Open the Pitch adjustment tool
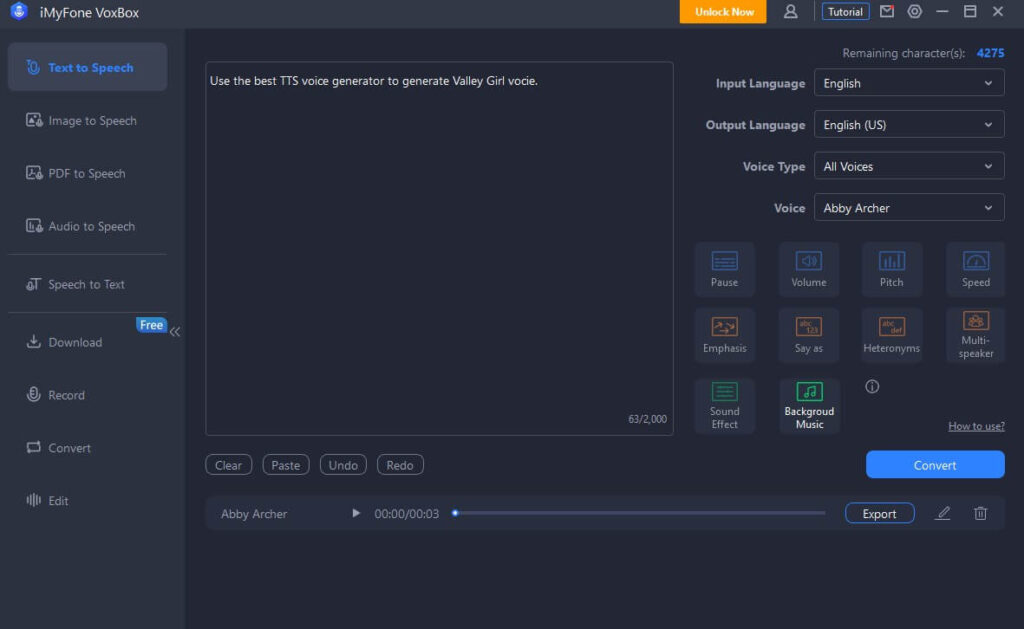 click(x=891, y=269)
